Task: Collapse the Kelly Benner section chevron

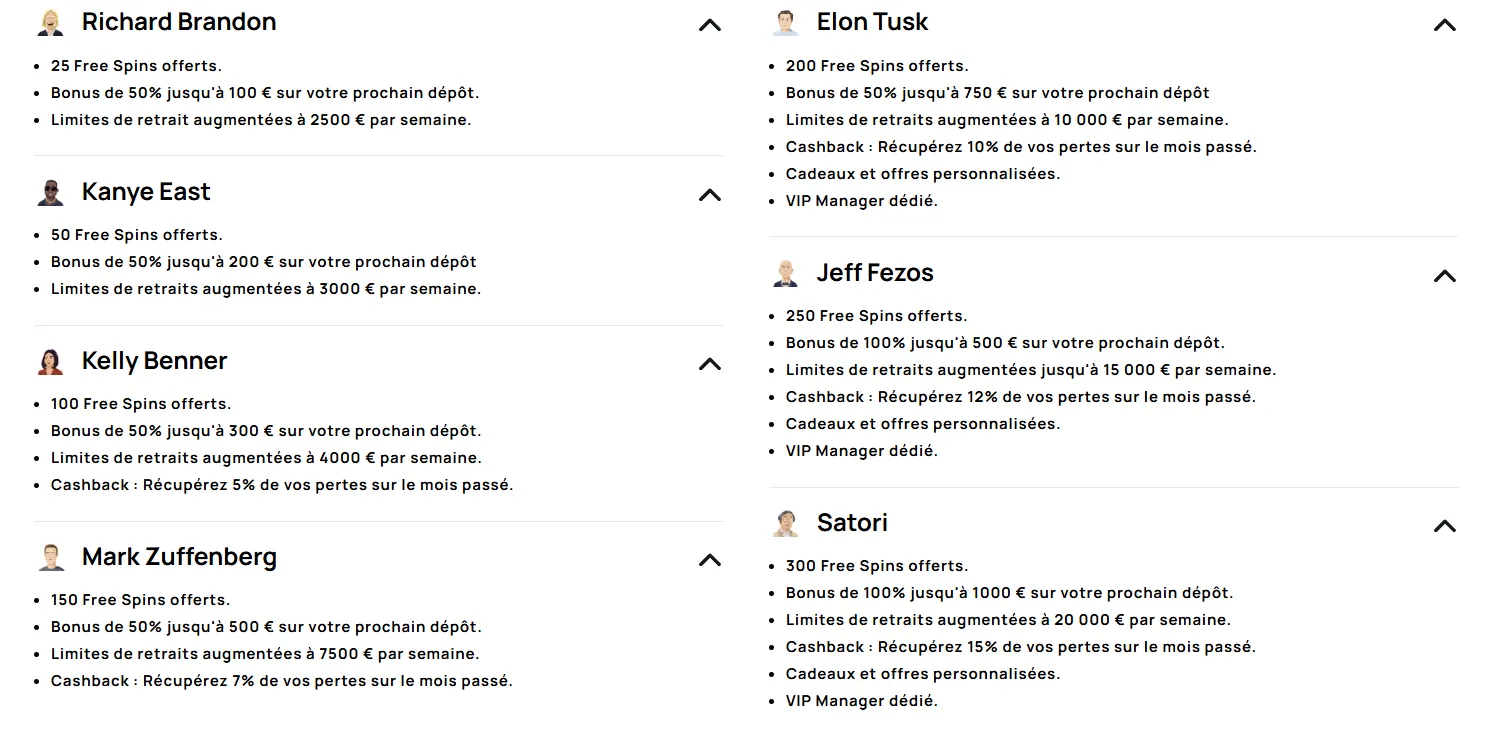Action: [x=710, y=364]
